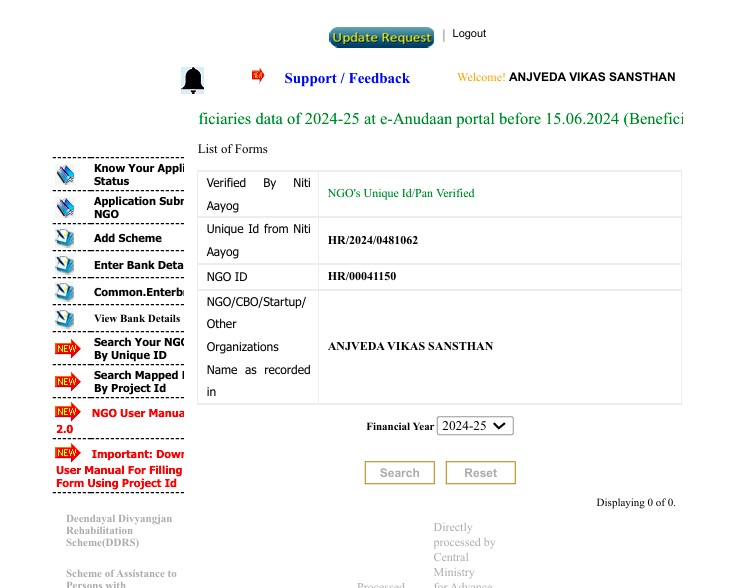Click the book icon beside Application Submitted by NGO
Image resolution: width=730 pixels, height=588 pixels.
click(x=66, y=208)
